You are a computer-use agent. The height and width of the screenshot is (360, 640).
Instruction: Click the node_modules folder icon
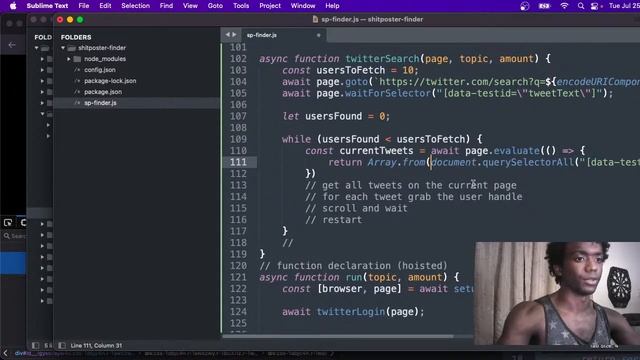77,59
